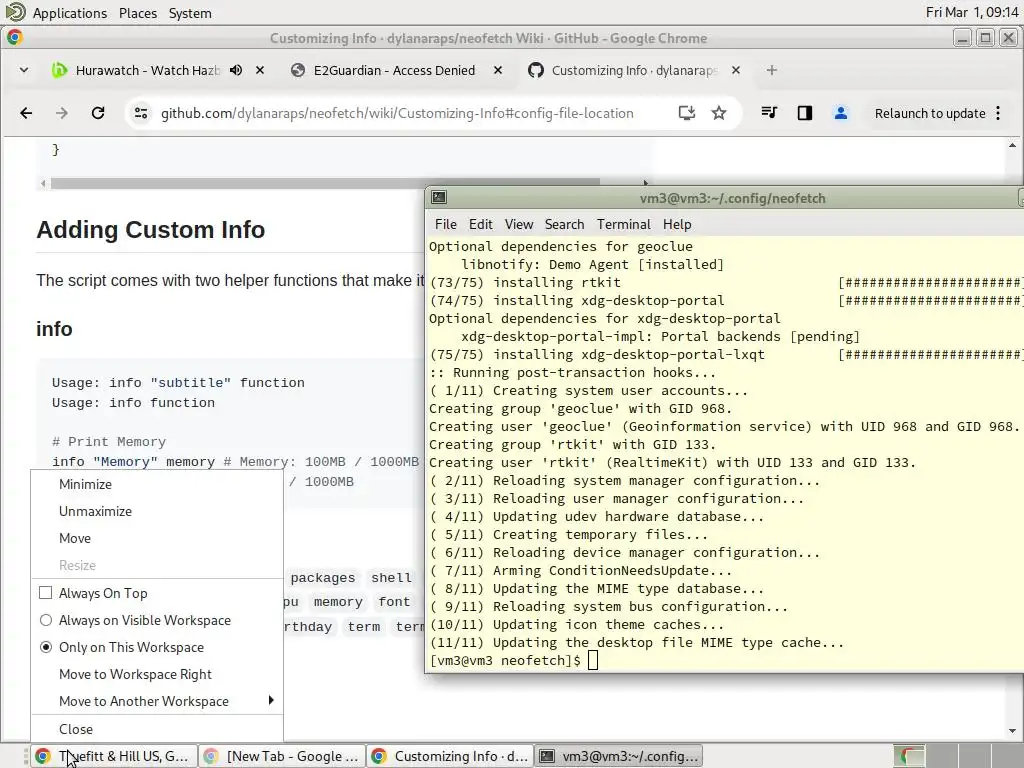Image resolution: width=1024 pixels, height=768 pixels.
Task: Open the terminal View menu
Action: (519, 224)
